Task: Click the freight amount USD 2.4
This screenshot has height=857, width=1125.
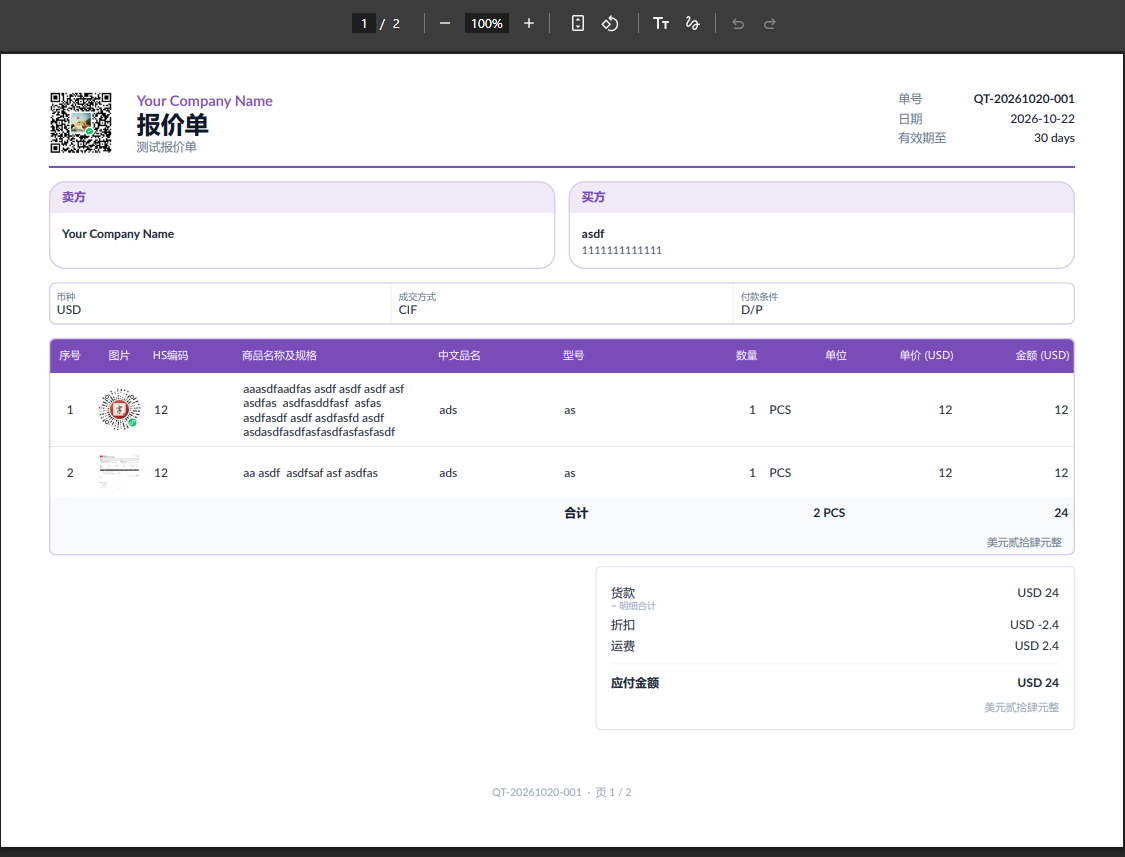Action: (x=1036, y=646)
